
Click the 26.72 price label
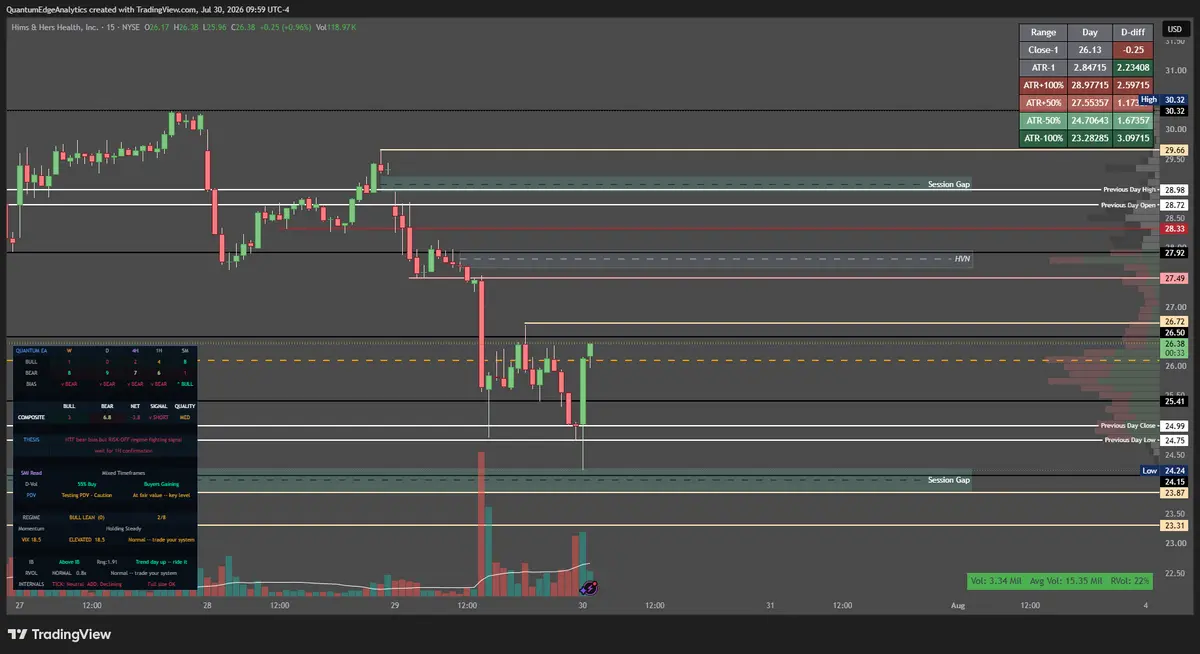1174,321
